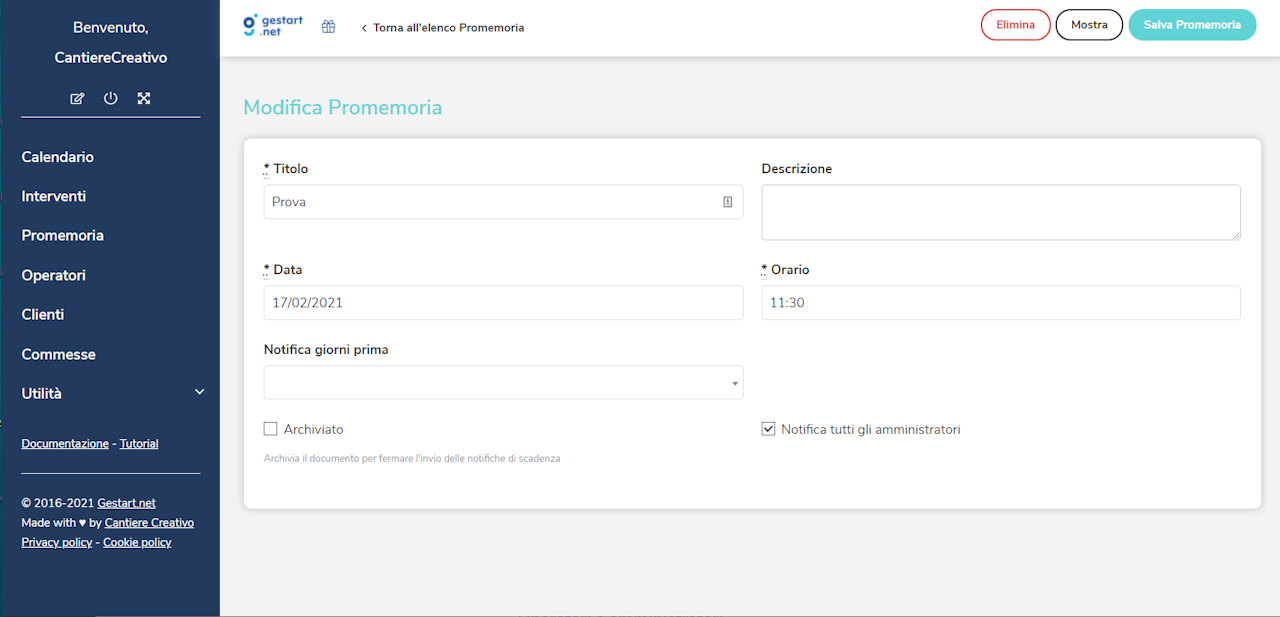Open the gift icon in the top bar
The height and width of the screenshot is (617, 1280).
point(327,26)
